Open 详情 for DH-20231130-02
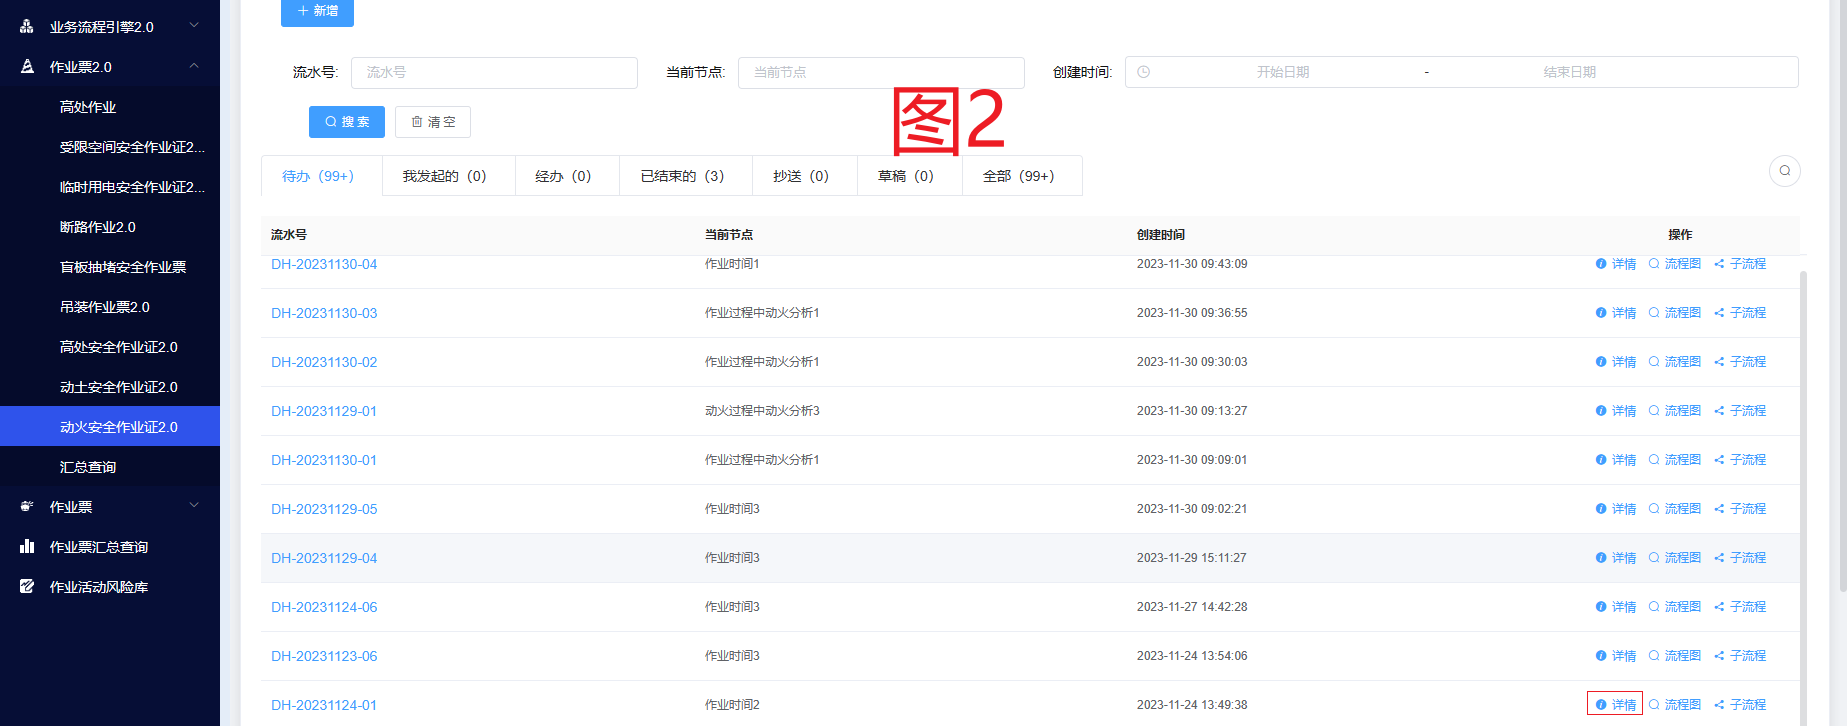1847x726 pixels. [x=1616, y=362]
